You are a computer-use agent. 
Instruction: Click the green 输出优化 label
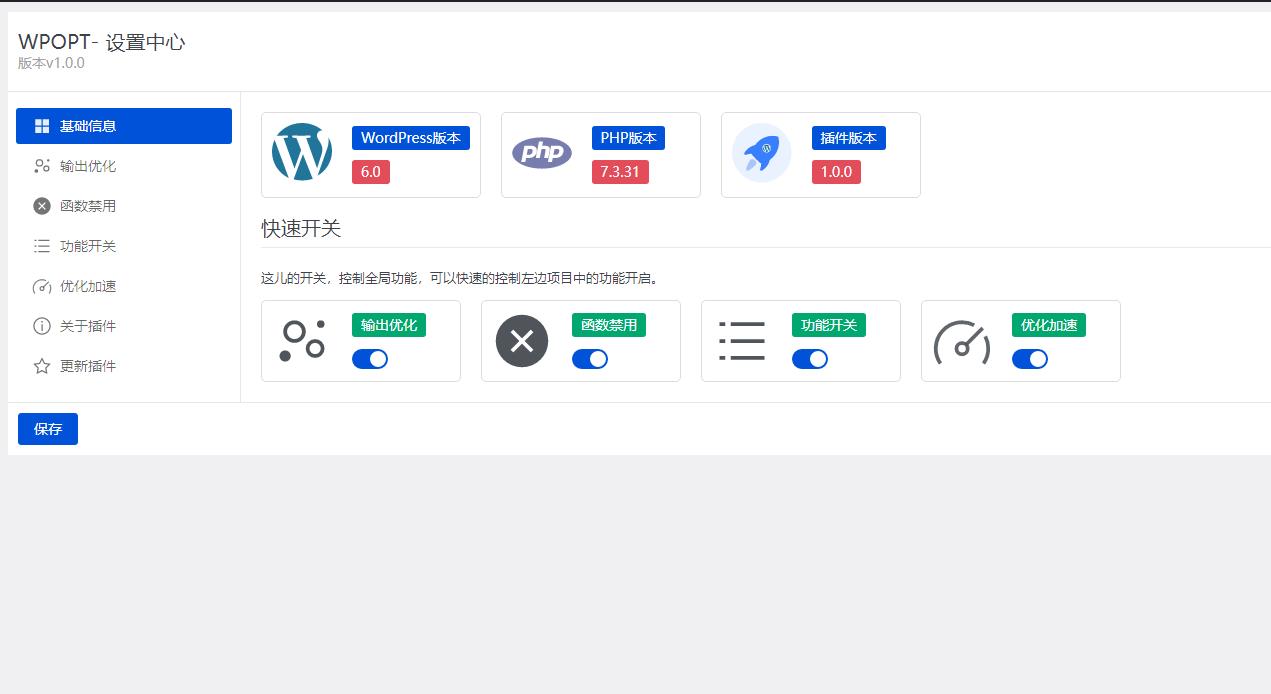[389, 325]
